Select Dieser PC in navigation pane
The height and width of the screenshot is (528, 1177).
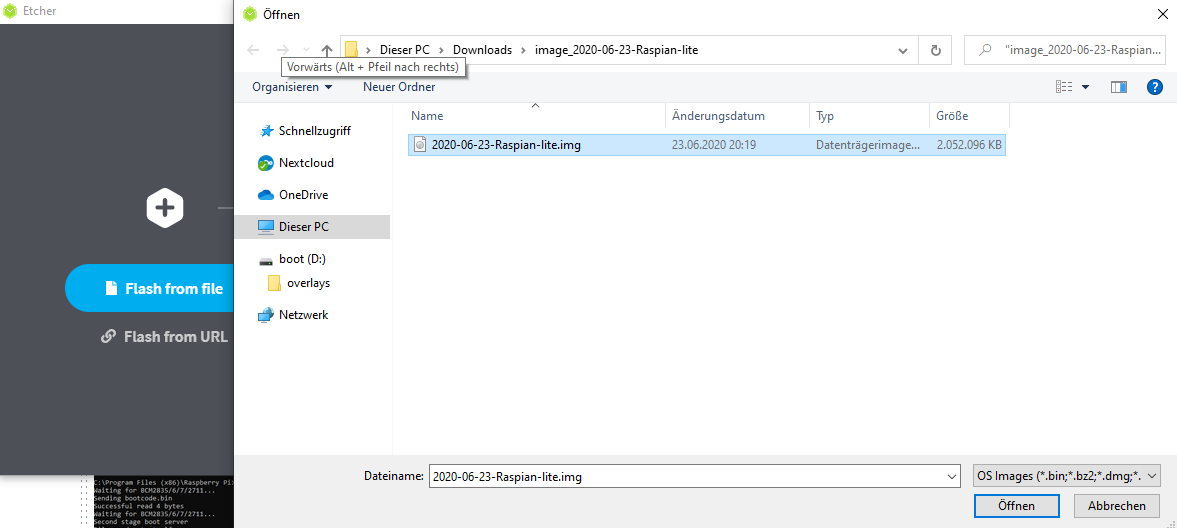312,227
